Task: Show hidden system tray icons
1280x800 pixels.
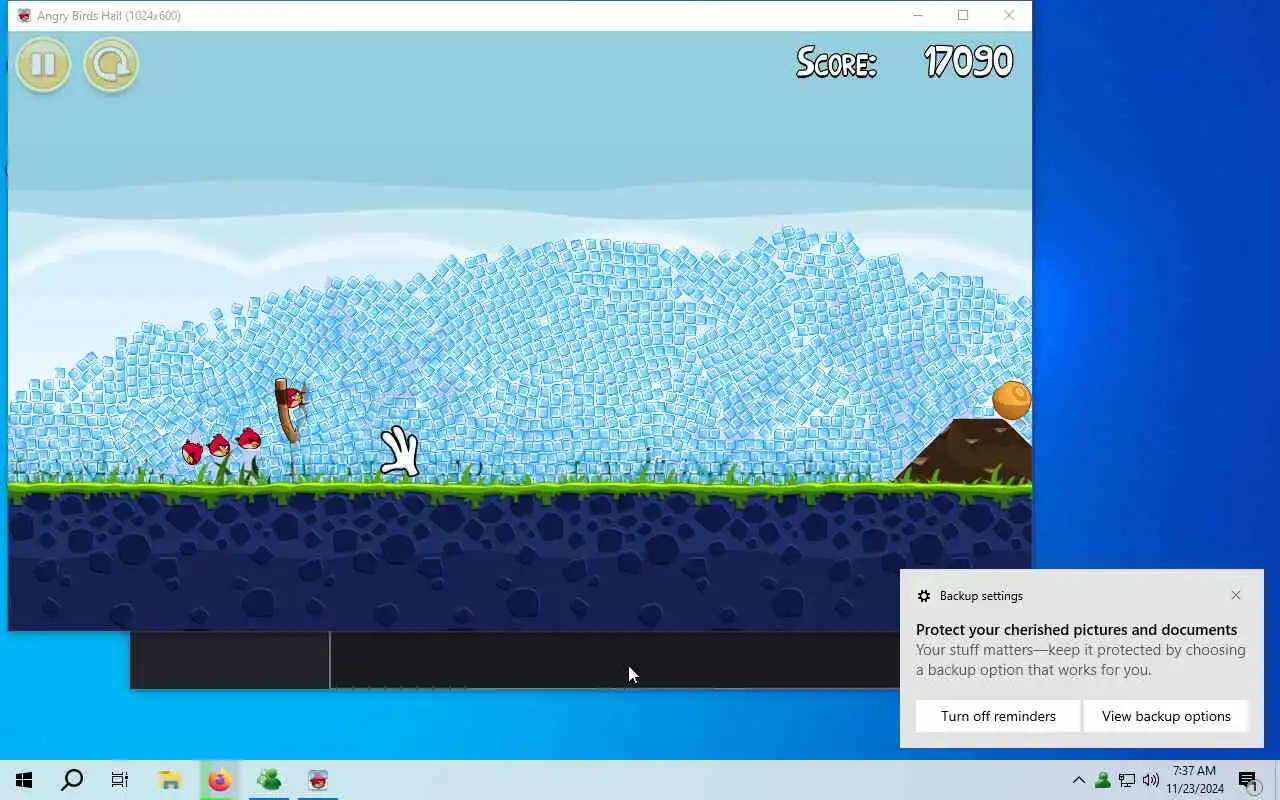Action: pos(1078,780)
